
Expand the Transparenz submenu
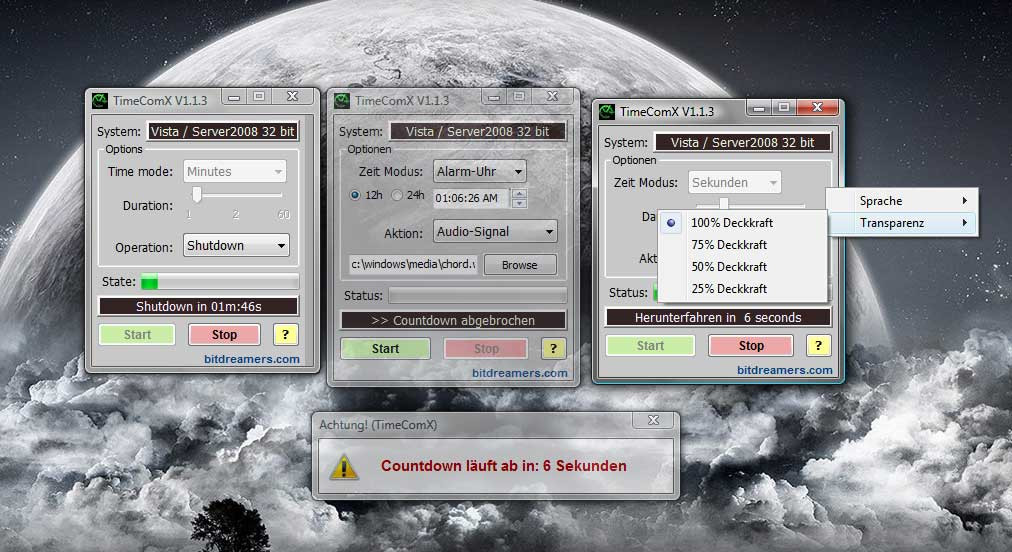903,223
